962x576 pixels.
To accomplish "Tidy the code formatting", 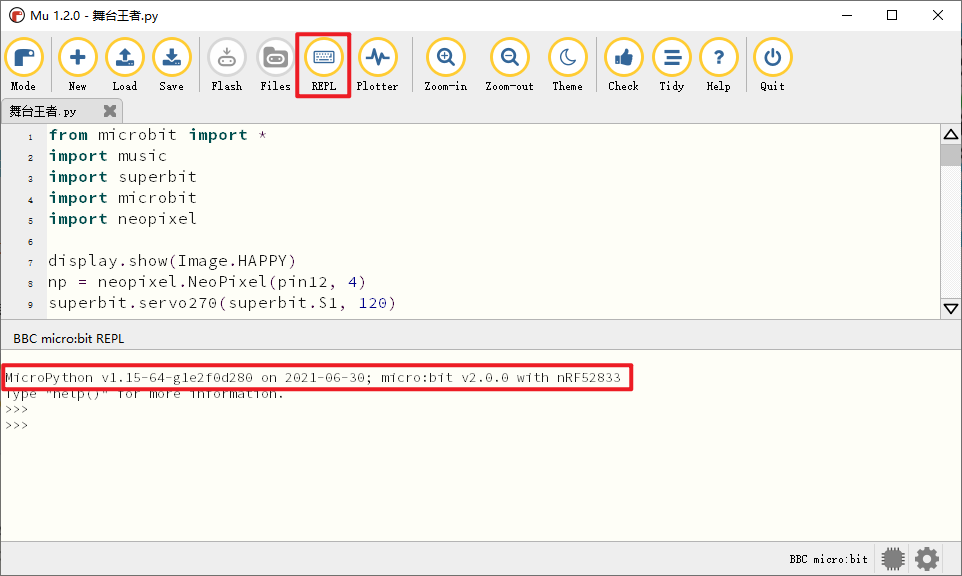I will tap(672, 64).
